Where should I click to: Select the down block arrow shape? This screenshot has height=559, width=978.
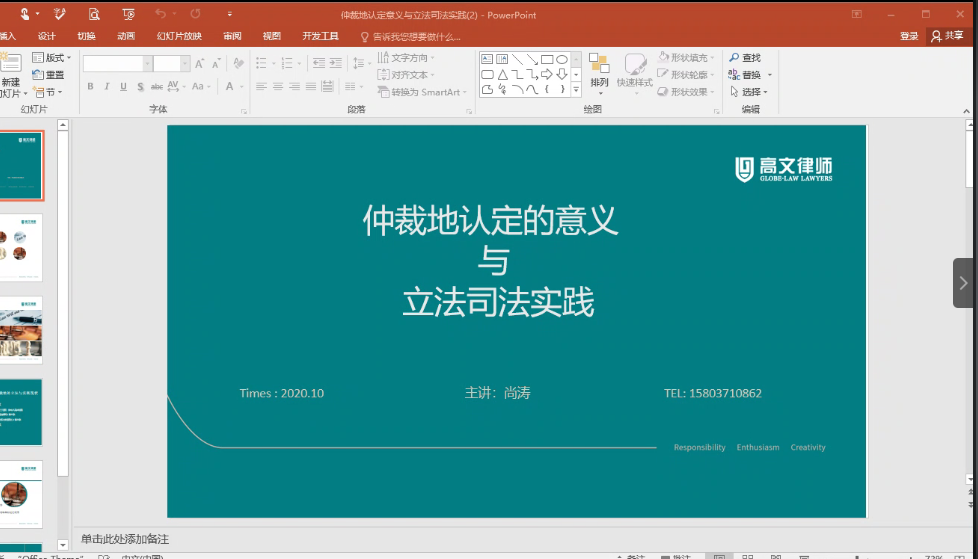(x=562, y=74)
